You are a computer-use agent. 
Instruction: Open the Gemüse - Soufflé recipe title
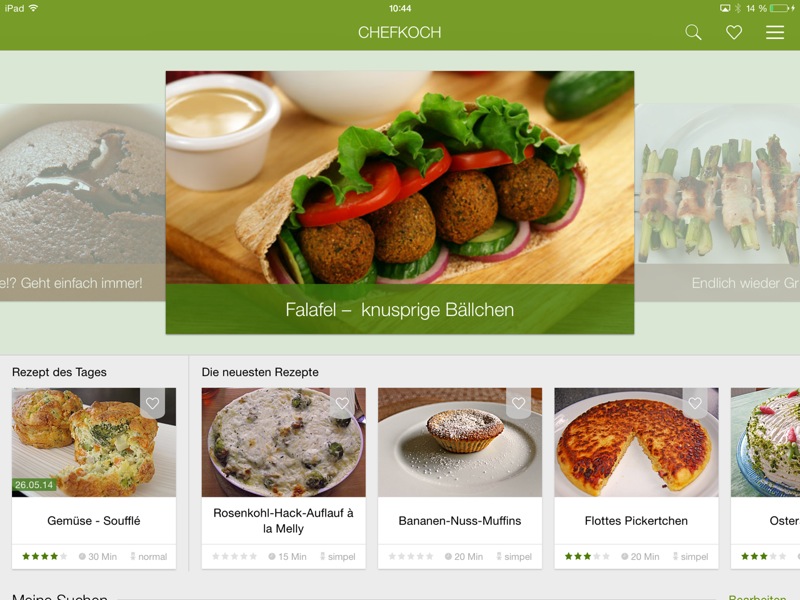(94, 521)
